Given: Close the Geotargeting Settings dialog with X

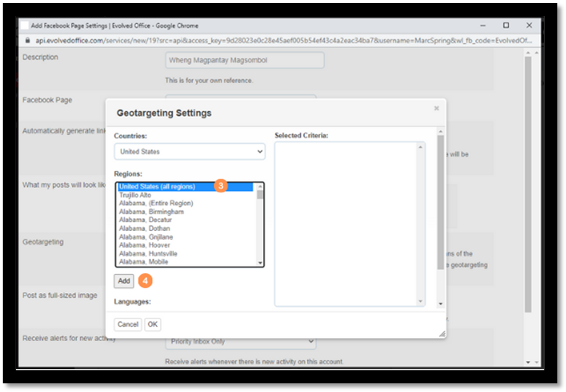Looking at the screenshot, I should point(436,108).
